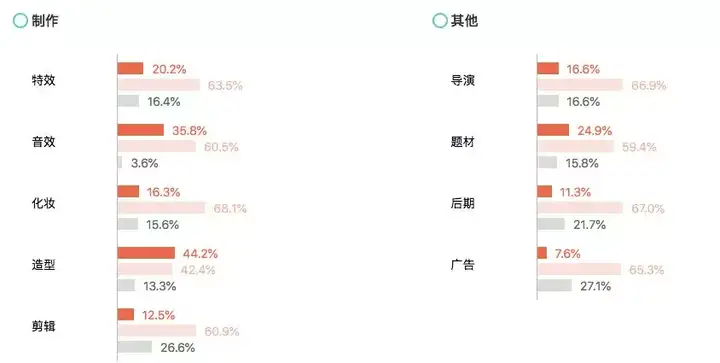Image resolution: width=720 pixels, height=363 pixels.
Task: Click the red 35.8% bar for 音效
Action: pos(141,130)
